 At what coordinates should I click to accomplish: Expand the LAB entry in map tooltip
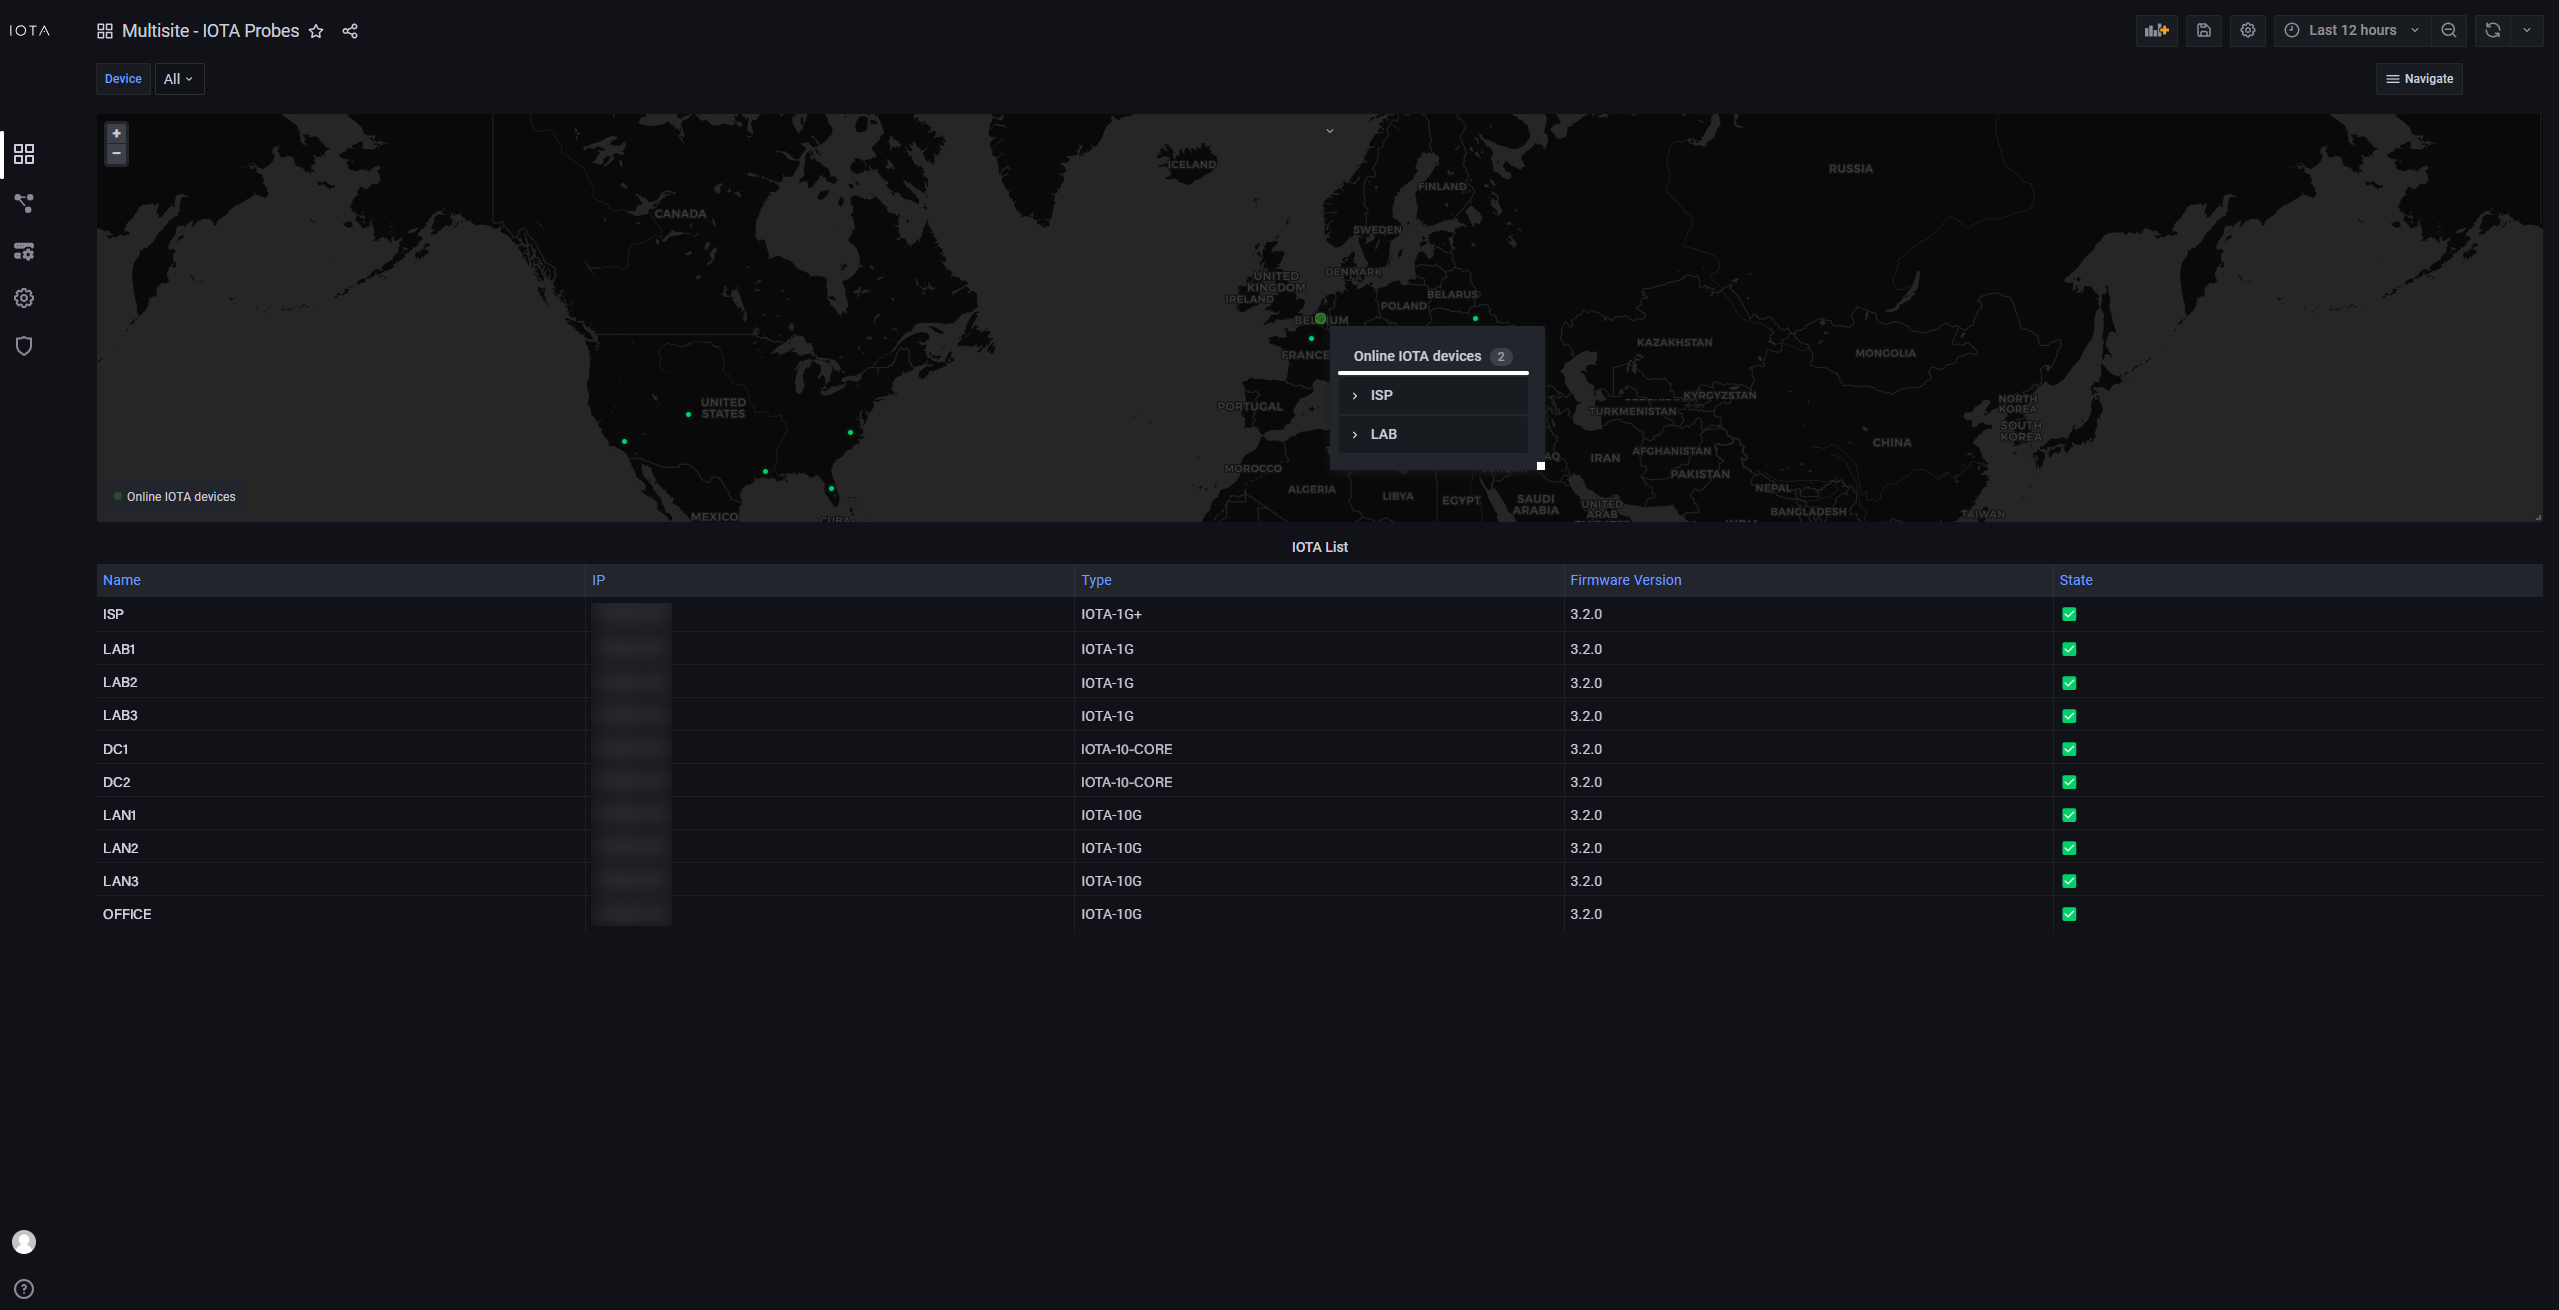[1432, 434]
